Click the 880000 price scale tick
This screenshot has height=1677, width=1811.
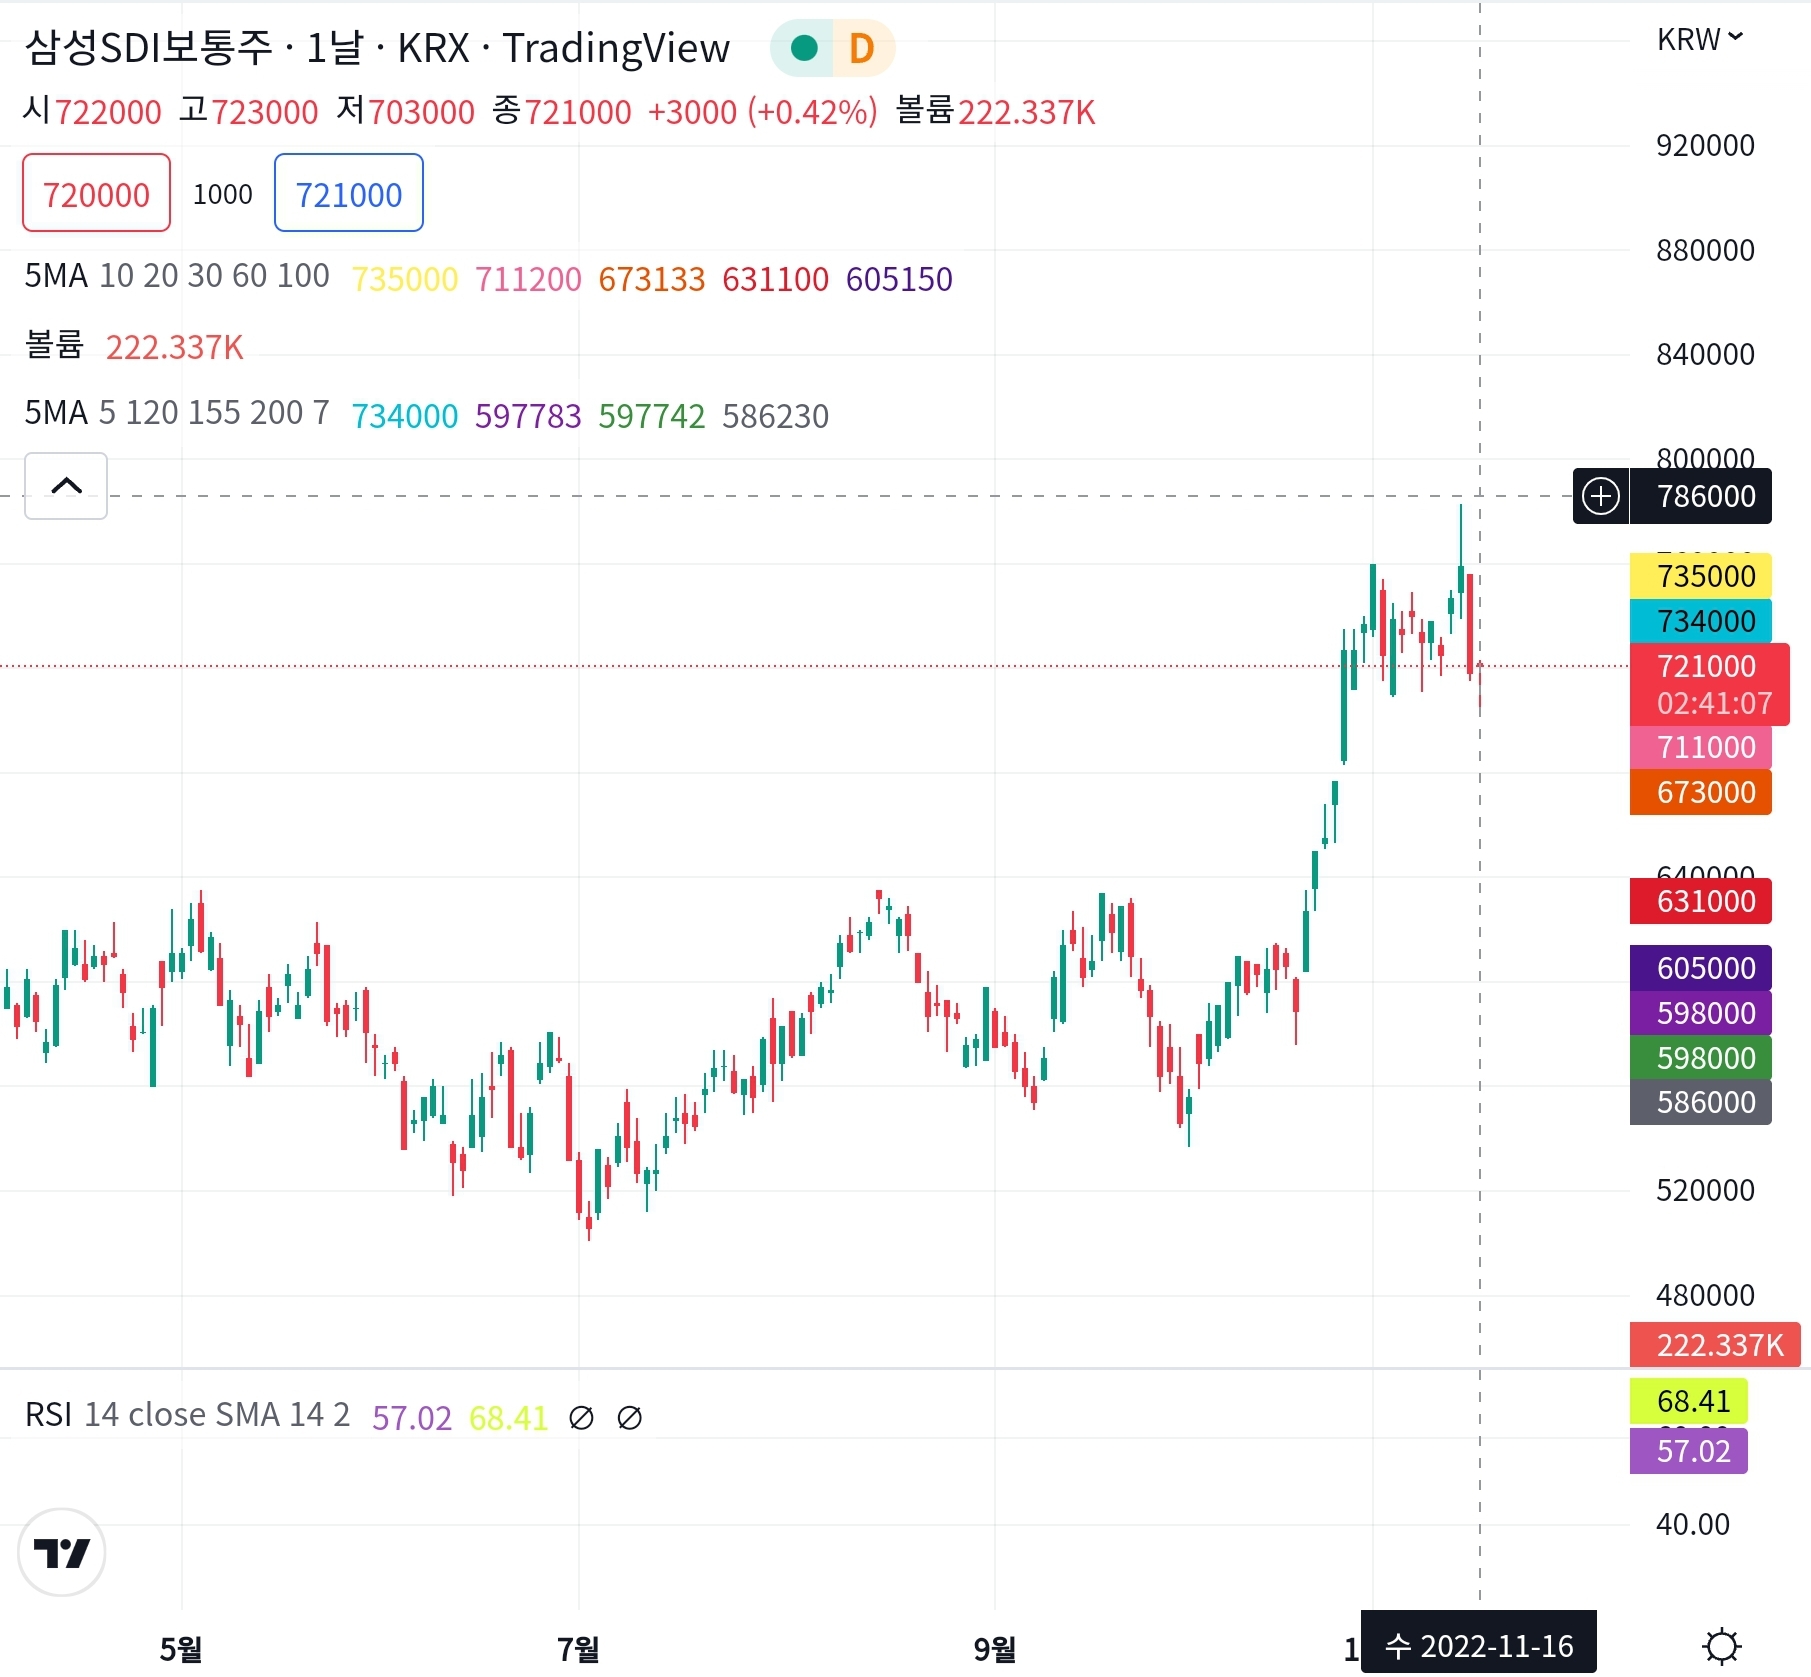pyautogui.click(x=1705, y=250)
